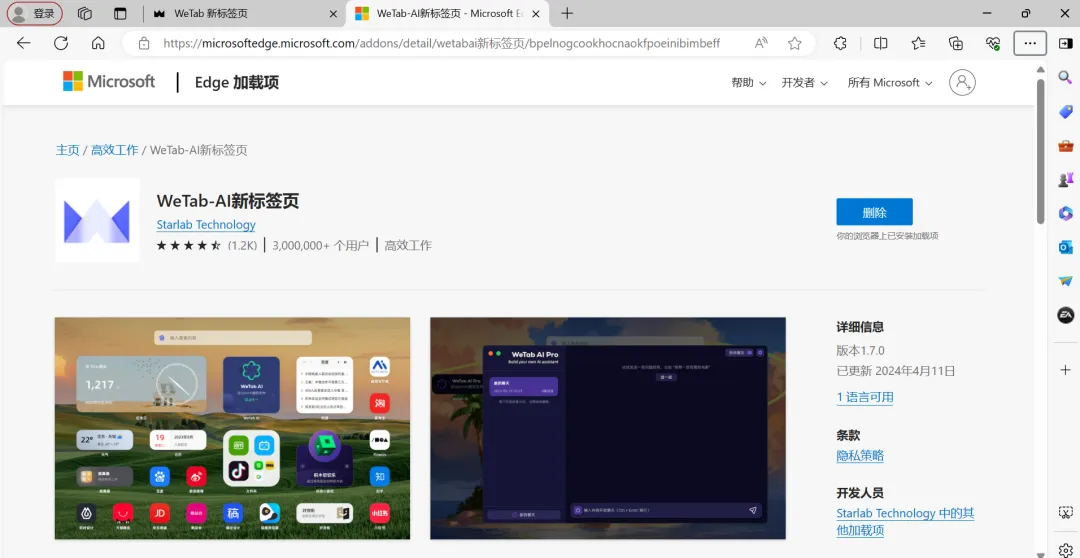Click the 已更新 2024年4月11日 date text
Image resolution: width=1080 pixels, height=558 pixels.
[895, 371]
